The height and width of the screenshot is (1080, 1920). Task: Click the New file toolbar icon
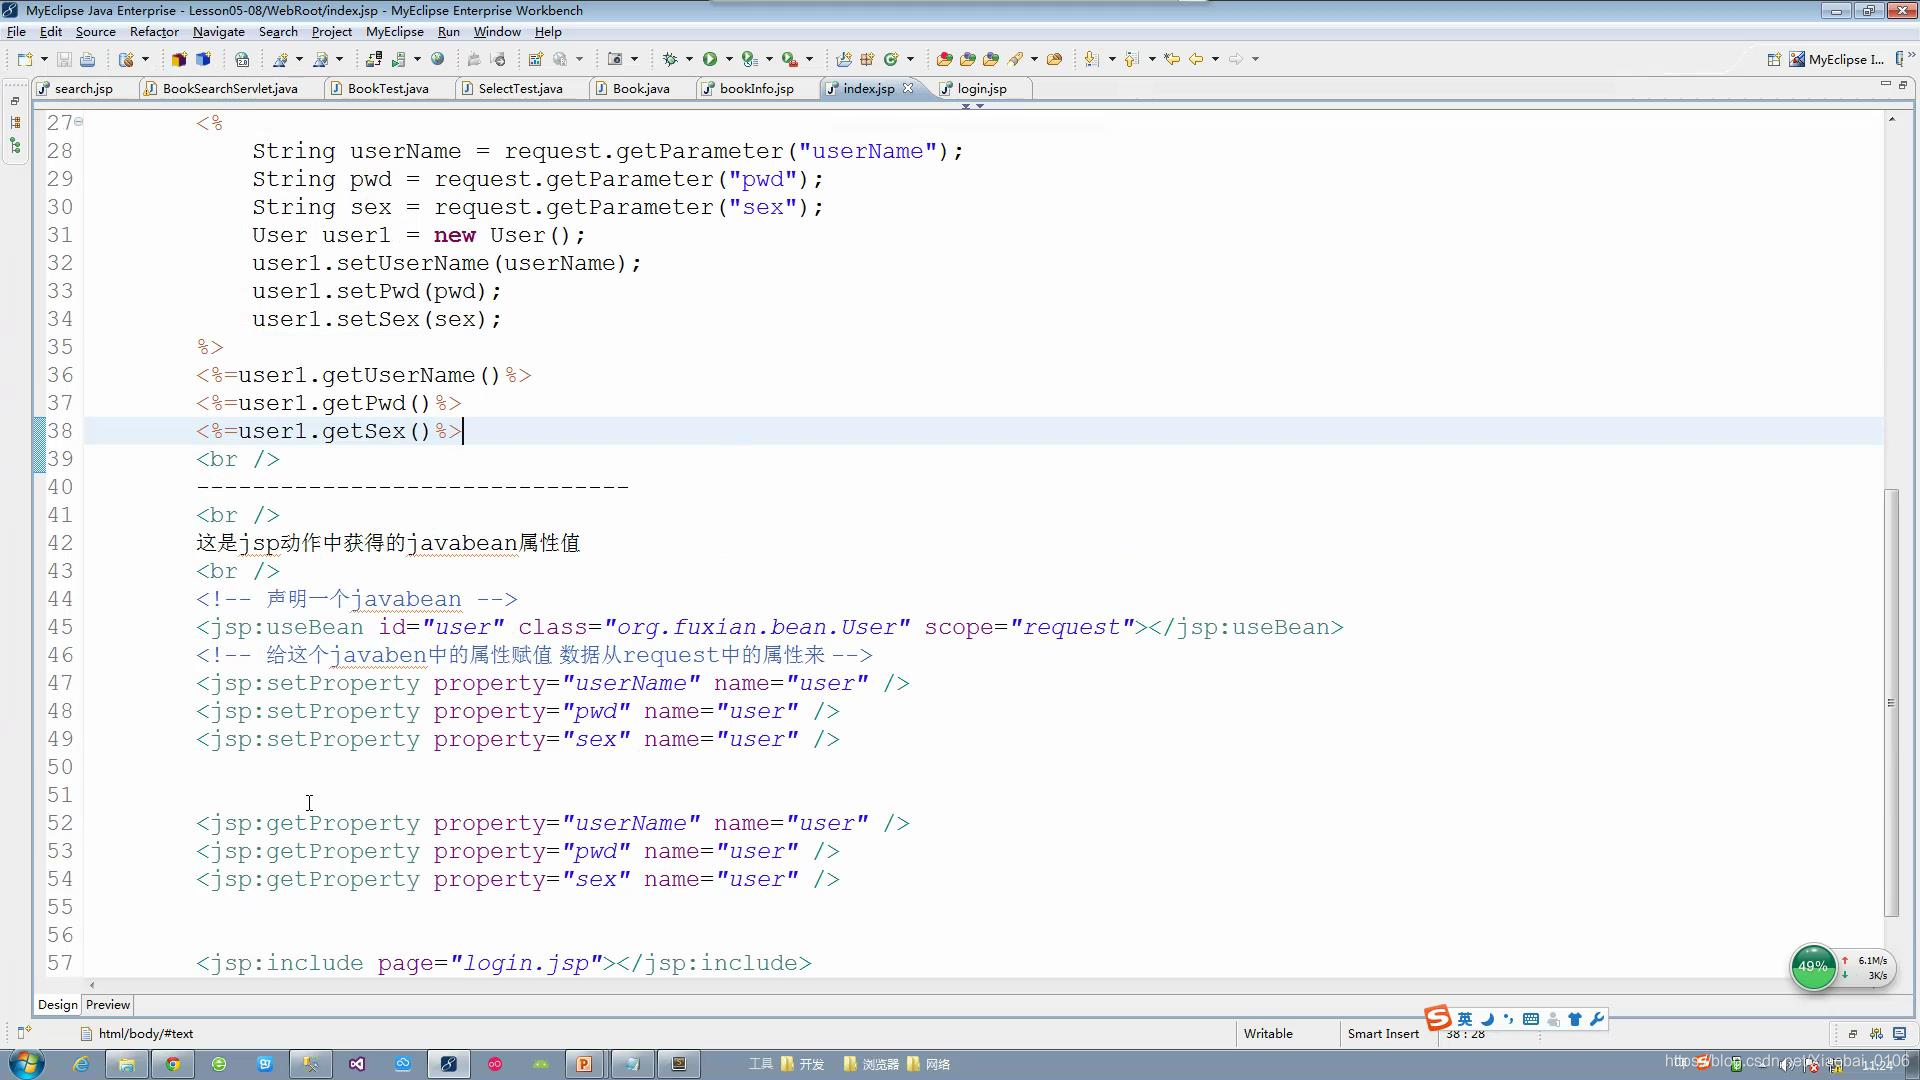(25, 59)
